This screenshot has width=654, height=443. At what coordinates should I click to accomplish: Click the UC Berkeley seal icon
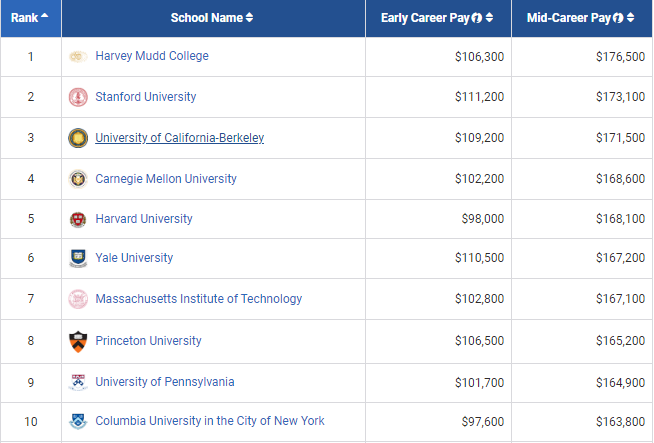coord(78,138)
